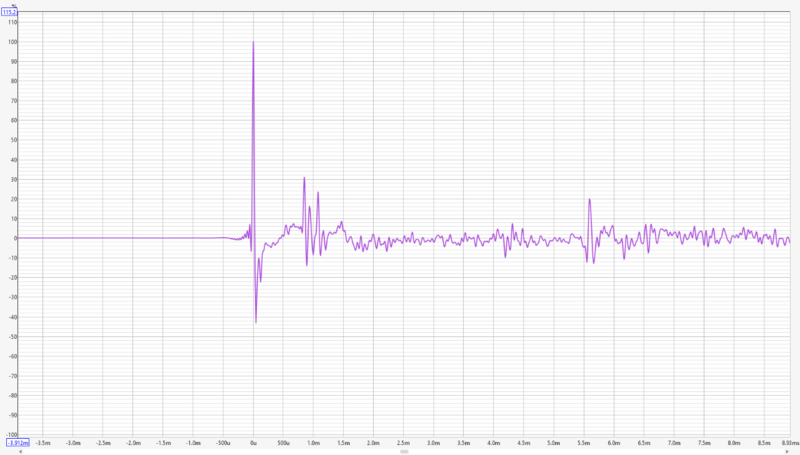
Task: Click the 50 label on the vertical axis
Action: tap(14, 140)
